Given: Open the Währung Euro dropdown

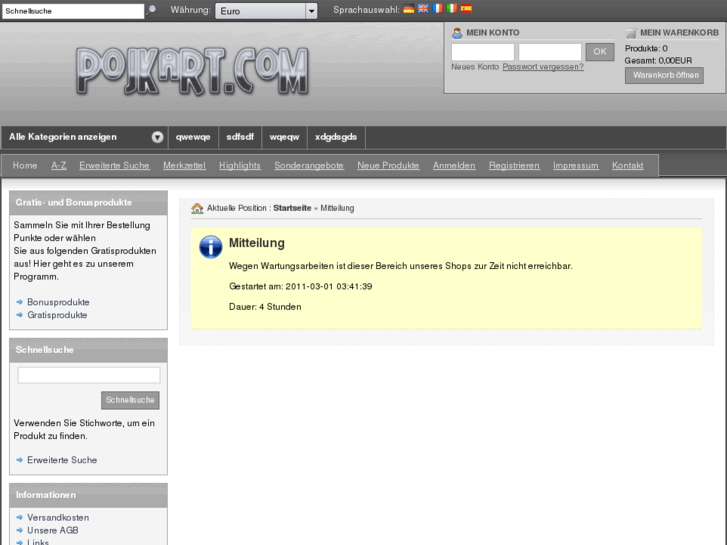Looking at the screenshot, I should point(266,11).
